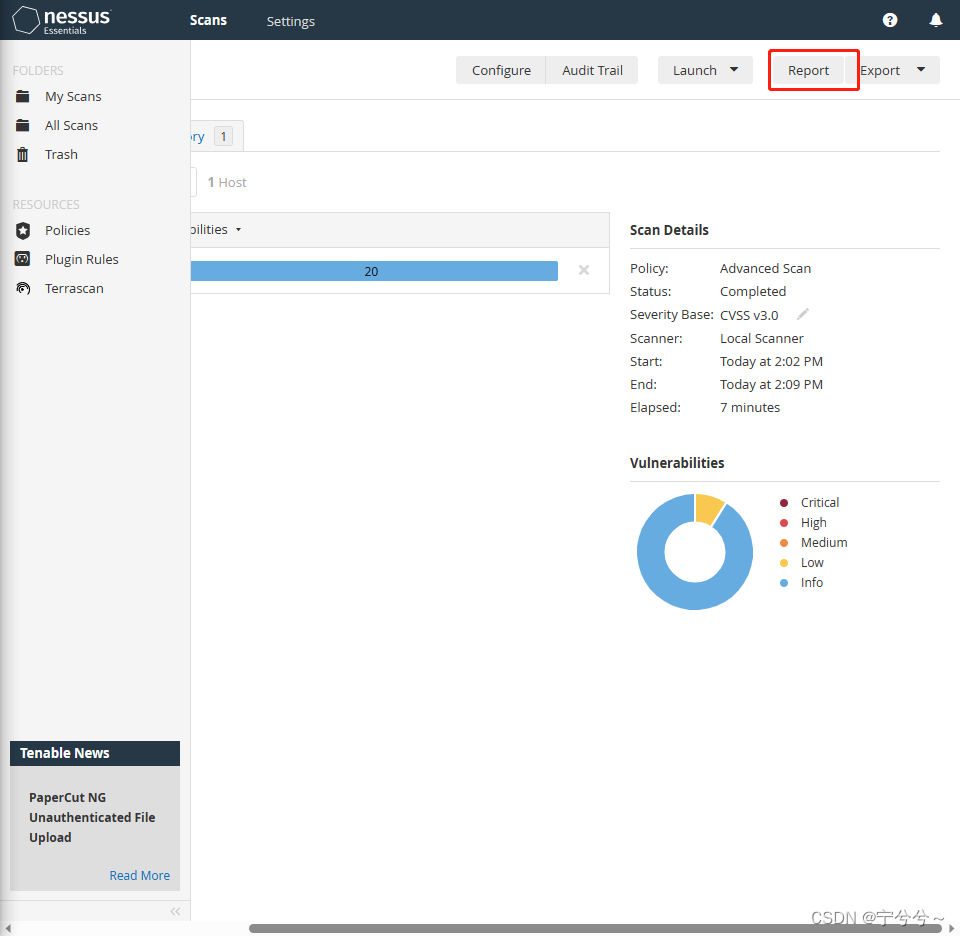960x936 pixels.
Task: Click the Info legend dot
Action: [784, 583]
